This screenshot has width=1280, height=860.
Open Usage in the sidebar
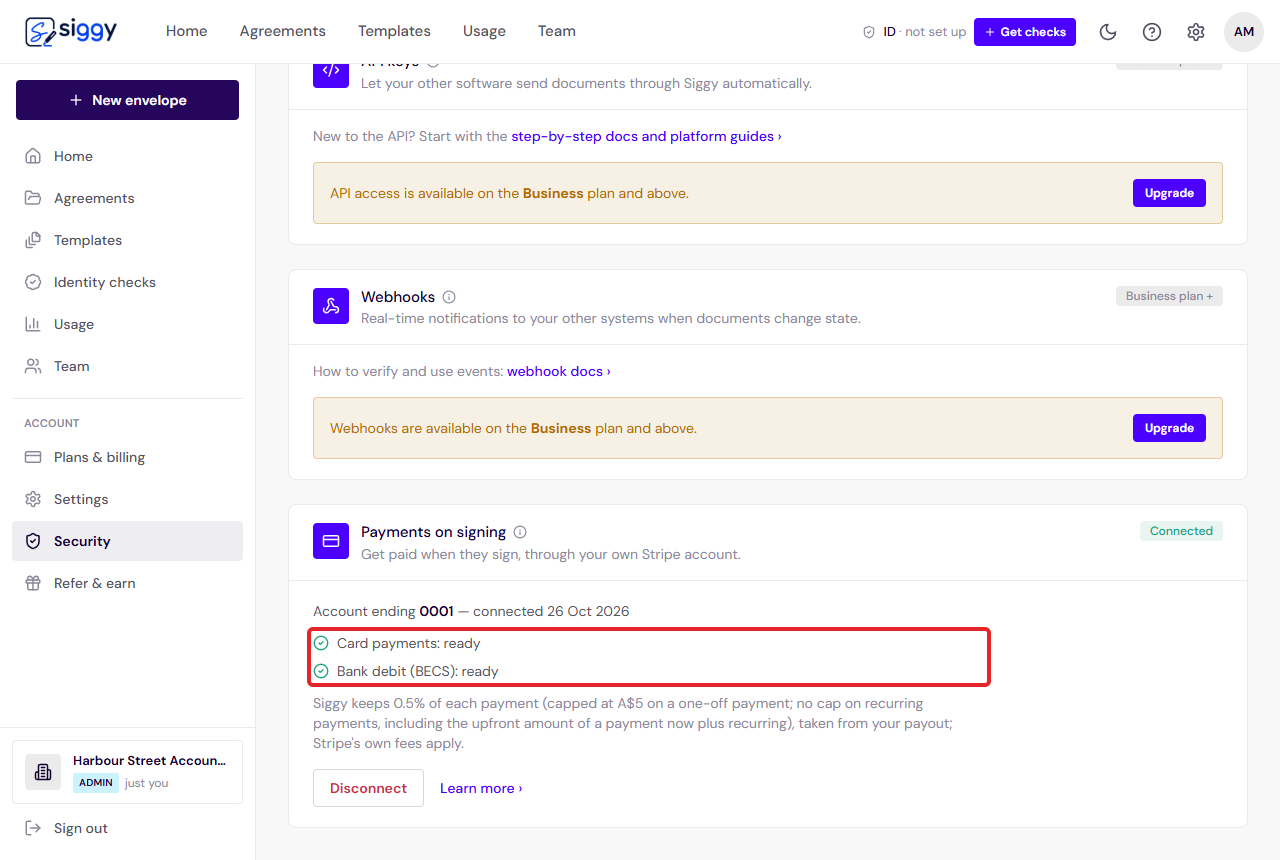pyautogui.click(x=127, y=324)
